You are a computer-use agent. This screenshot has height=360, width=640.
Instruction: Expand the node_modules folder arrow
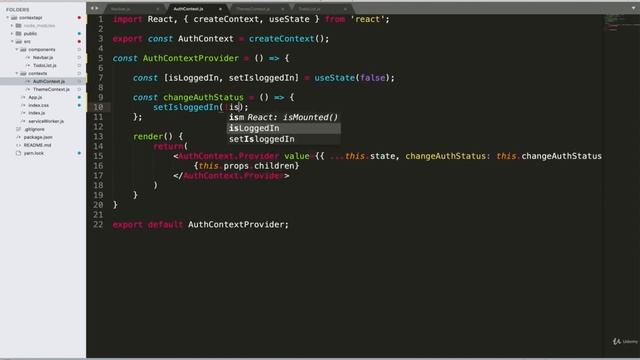pos(12,25)
